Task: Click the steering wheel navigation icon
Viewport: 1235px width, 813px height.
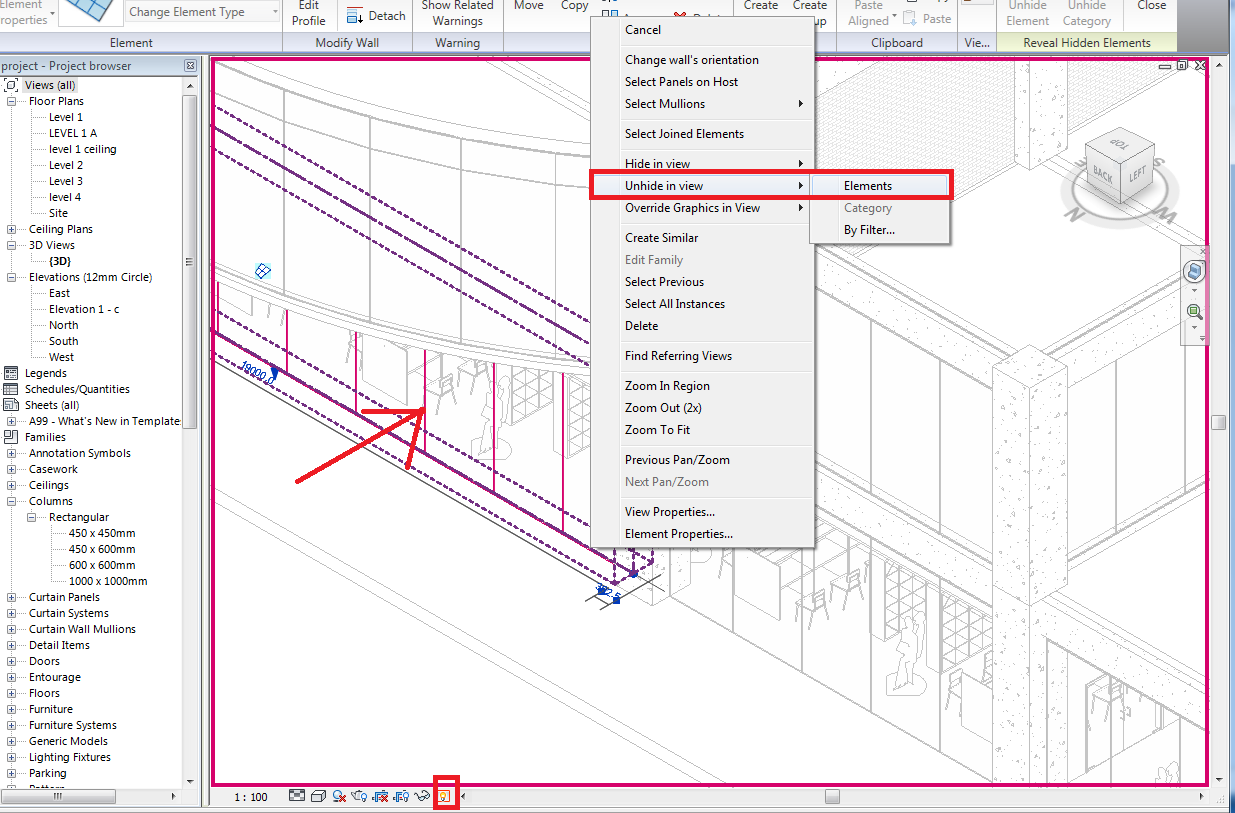Action: tap(1195, 270)
